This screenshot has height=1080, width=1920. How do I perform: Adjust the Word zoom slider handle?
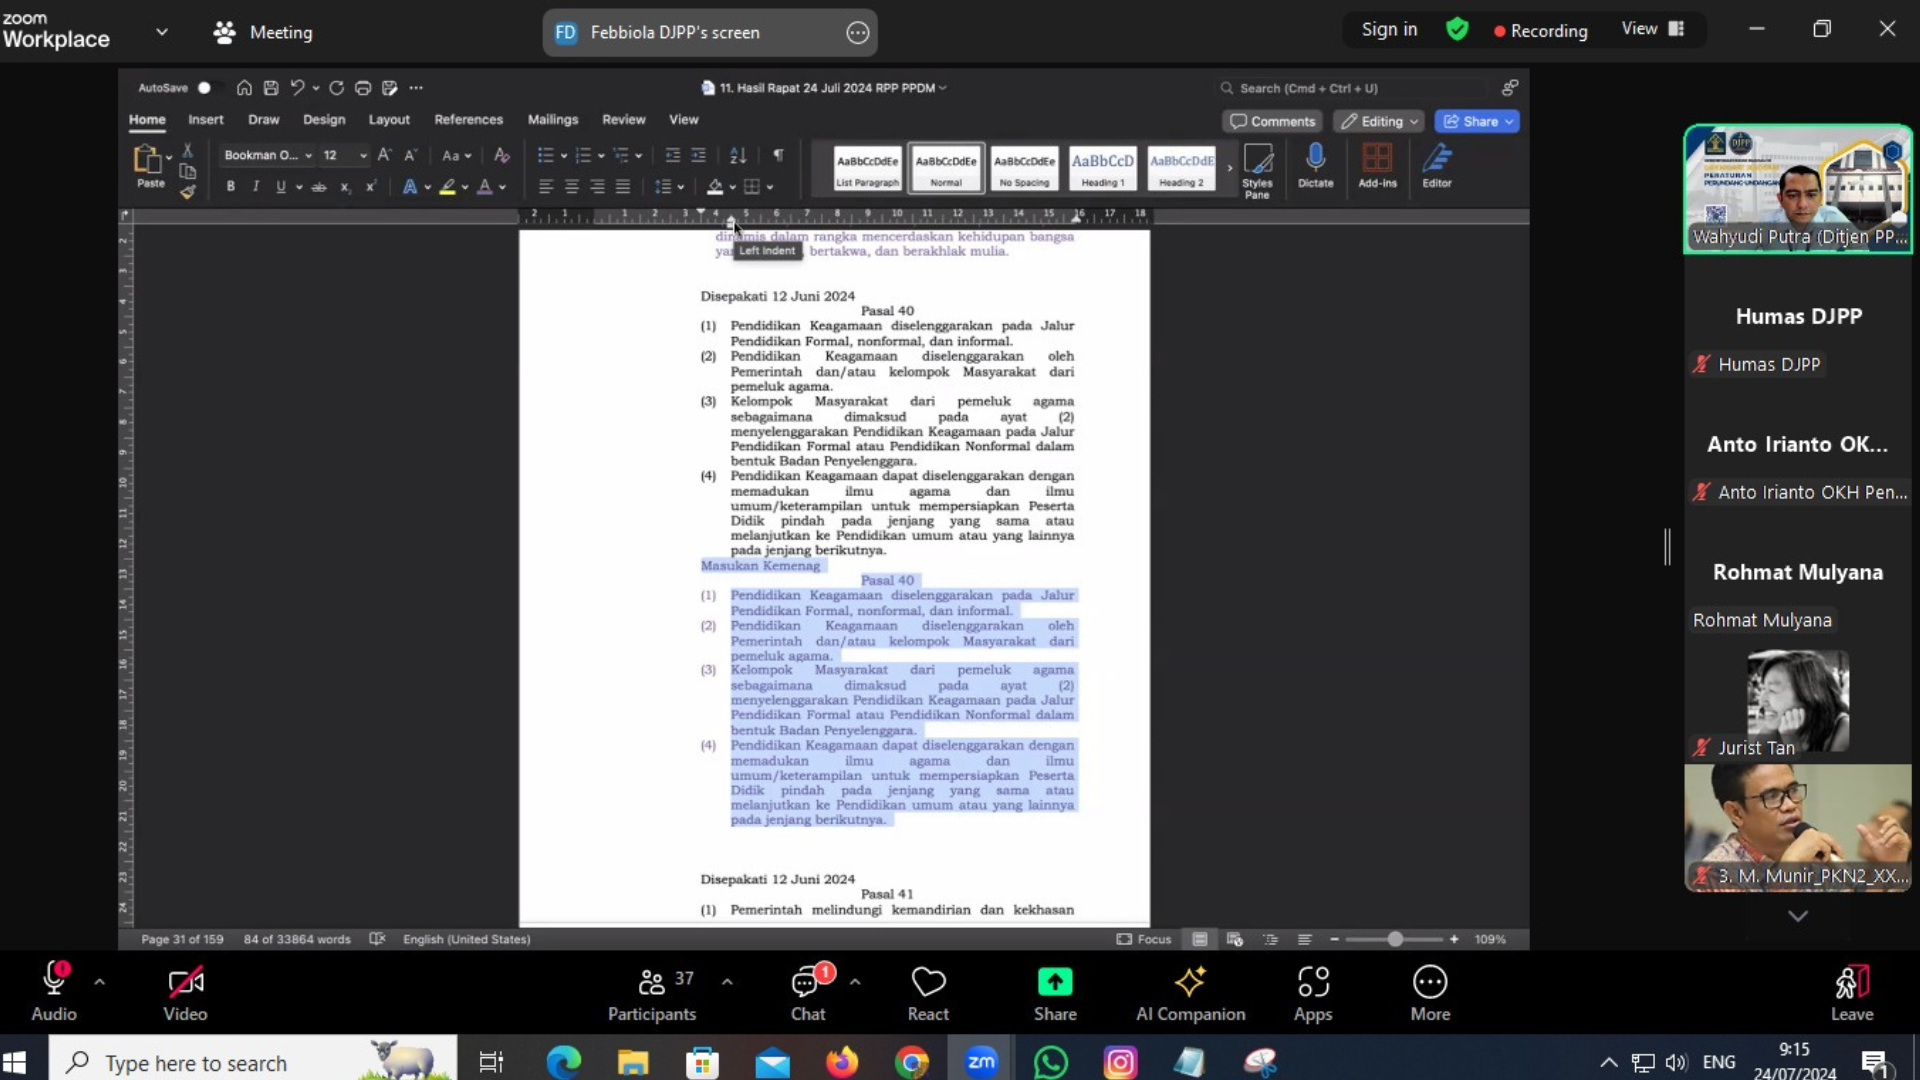tap(1395, 939)
